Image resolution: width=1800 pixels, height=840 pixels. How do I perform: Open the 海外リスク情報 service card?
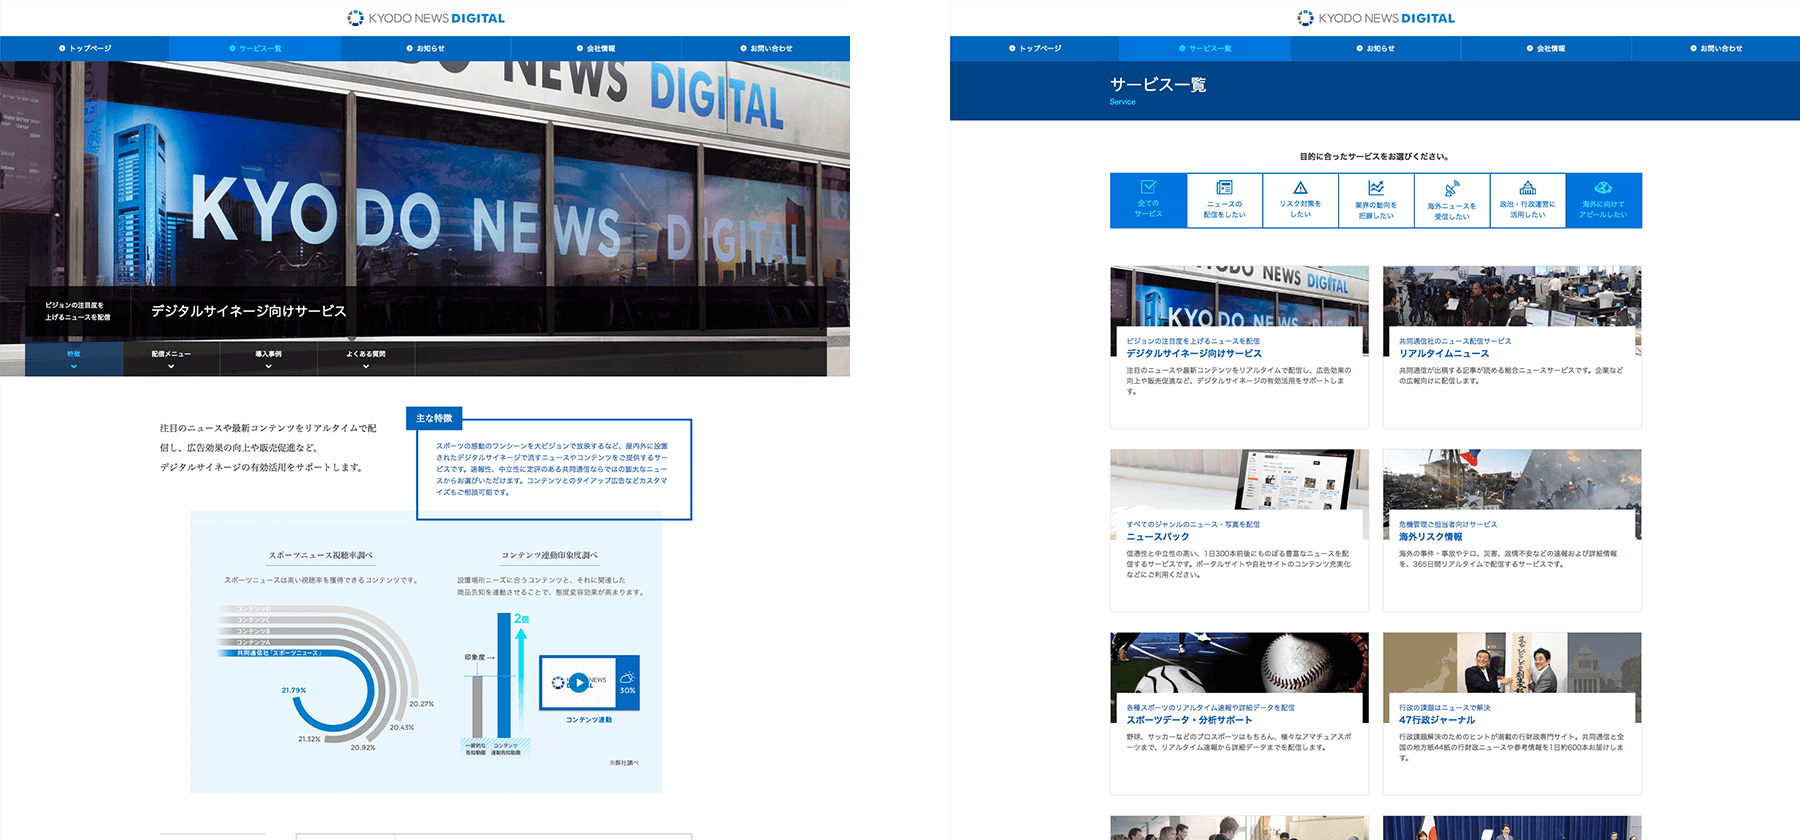click(1511, 530)
